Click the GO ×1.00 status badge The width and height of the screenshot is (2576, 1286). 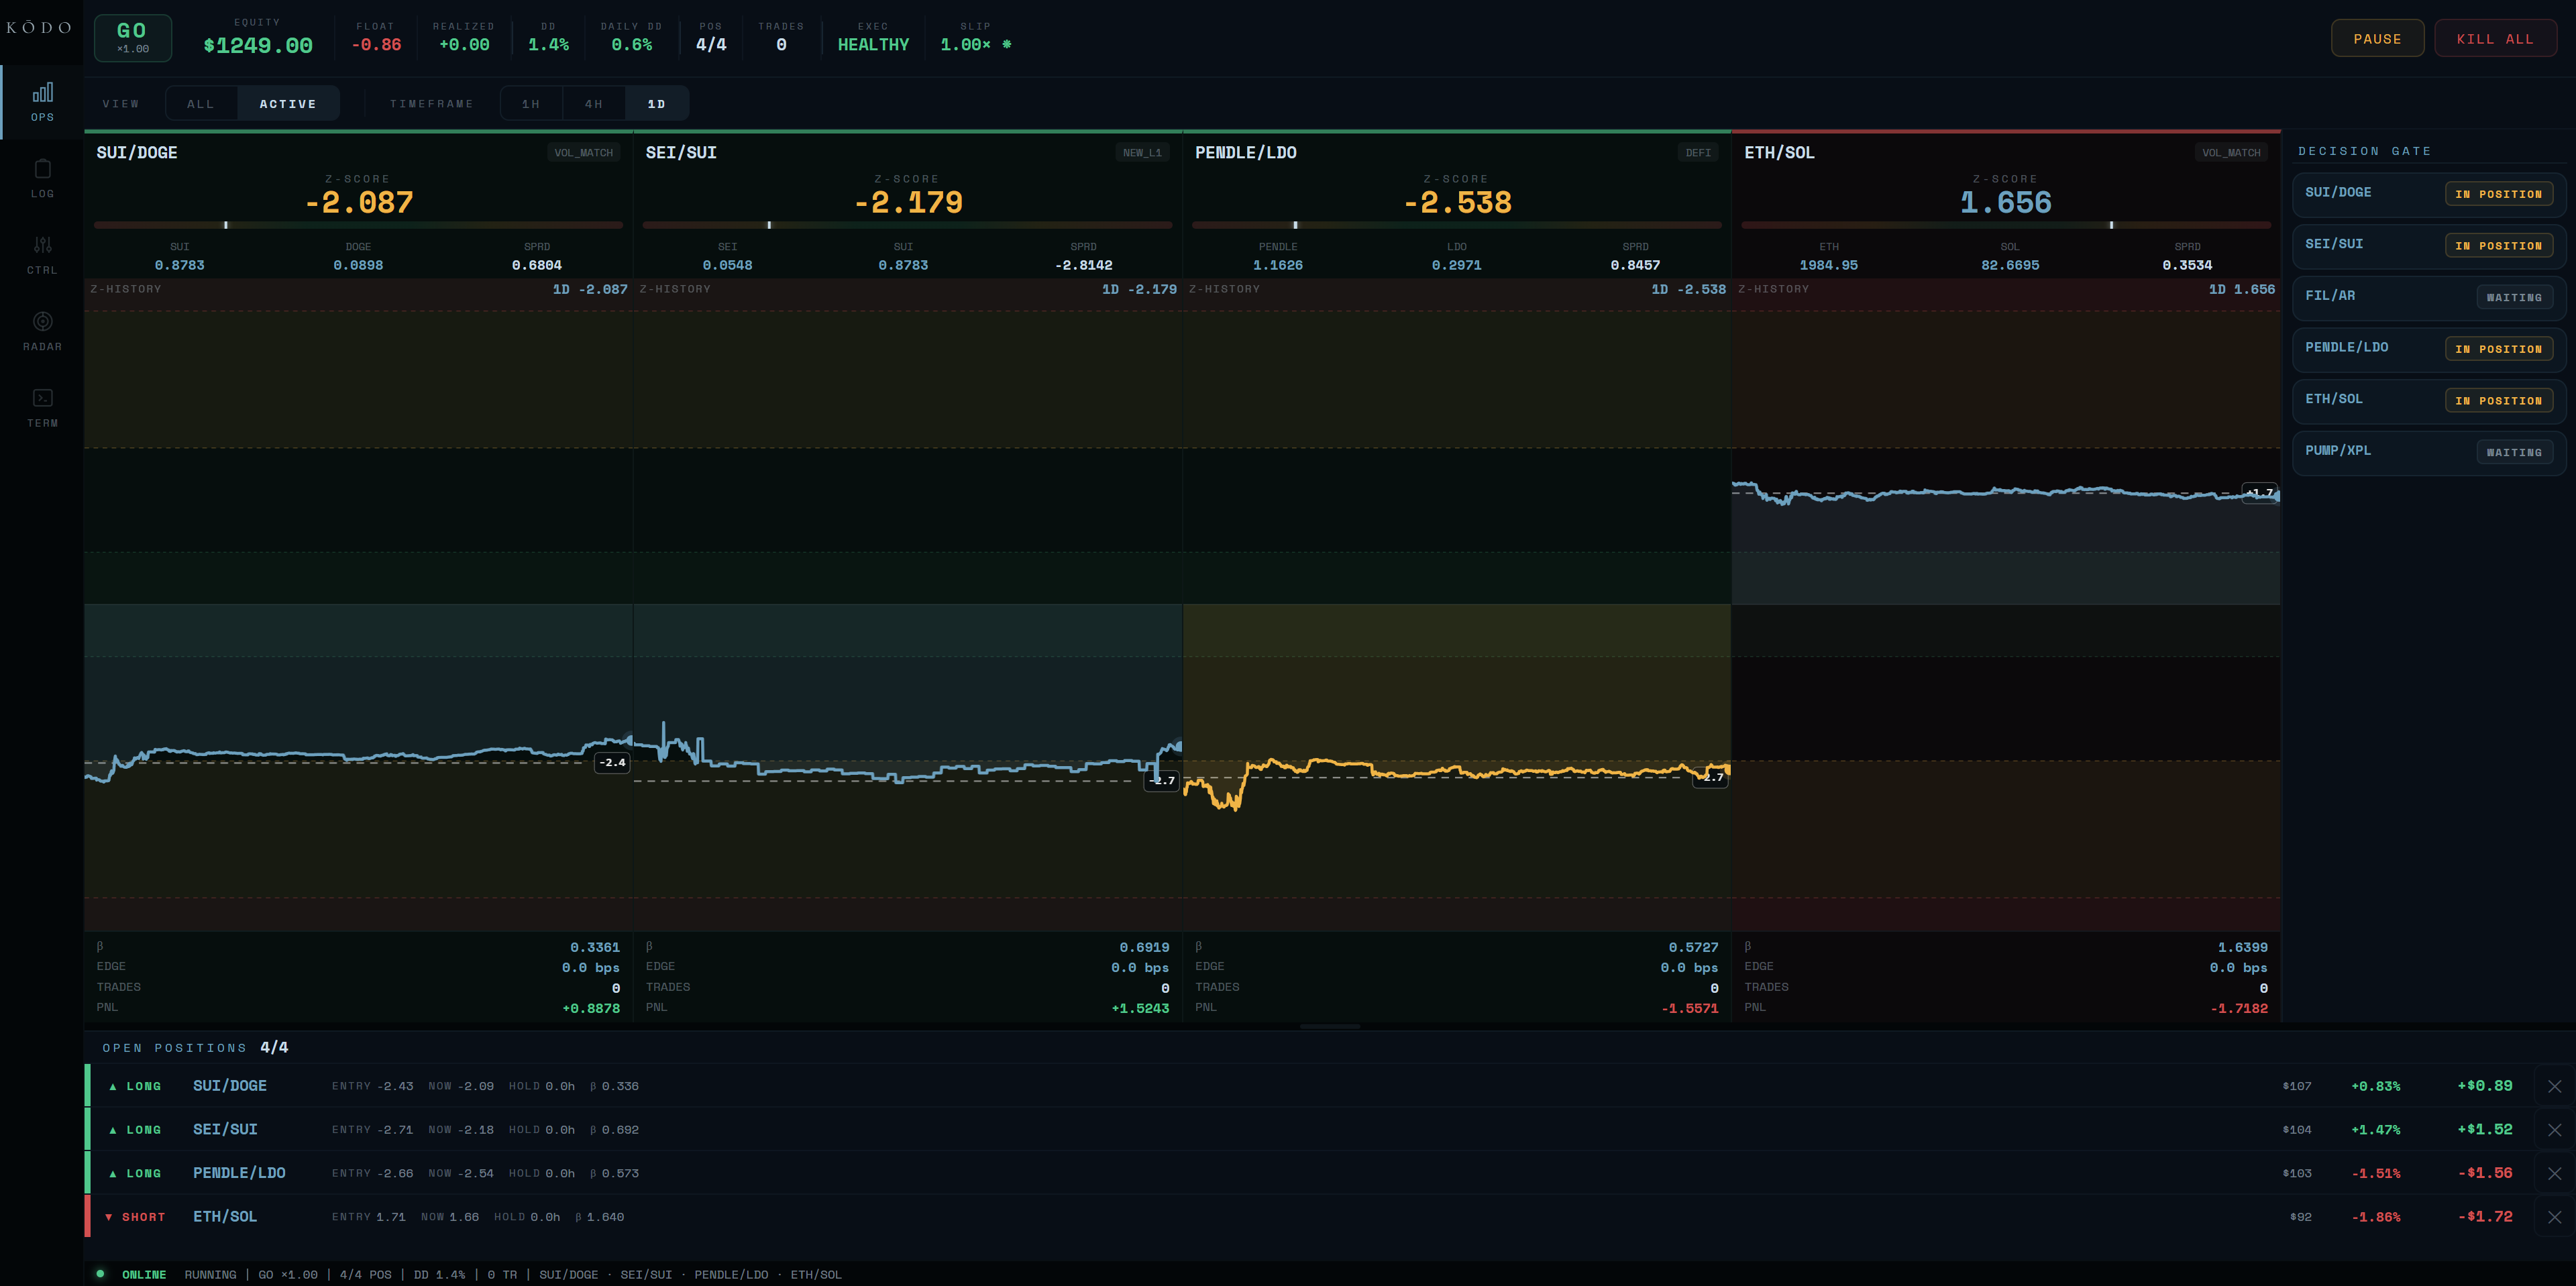click(x=133, y=38)
